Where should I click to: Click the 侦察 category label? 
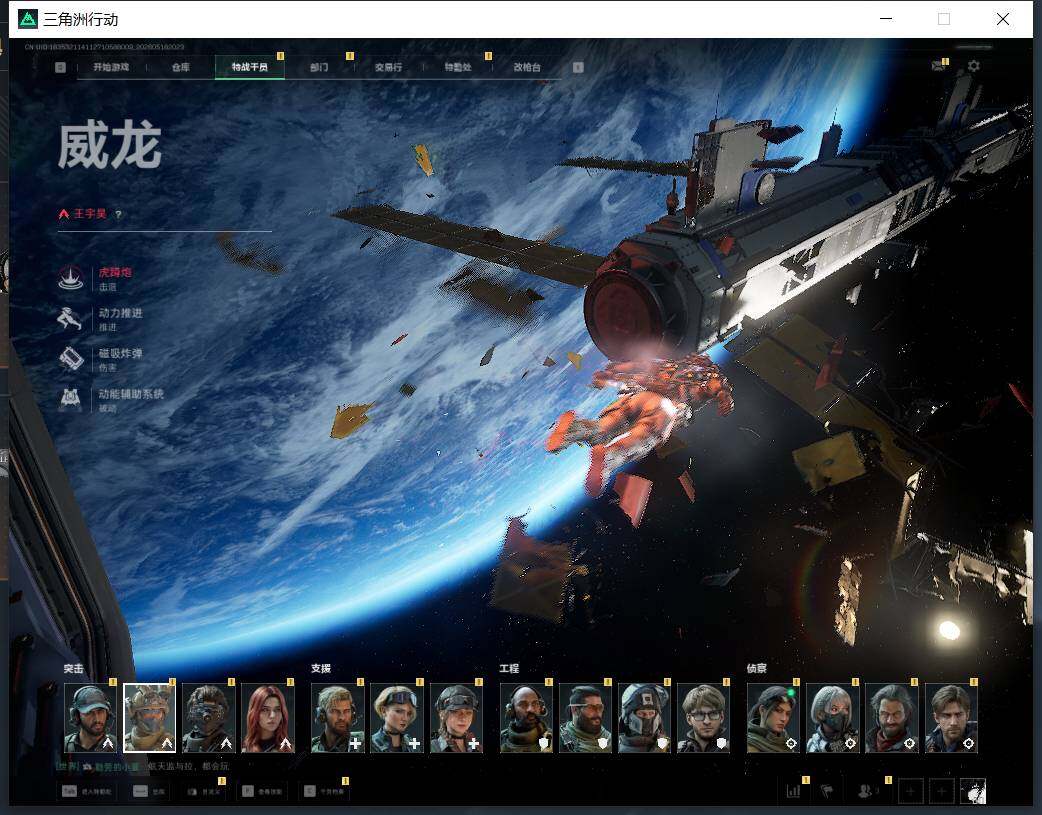click(756, 669)
